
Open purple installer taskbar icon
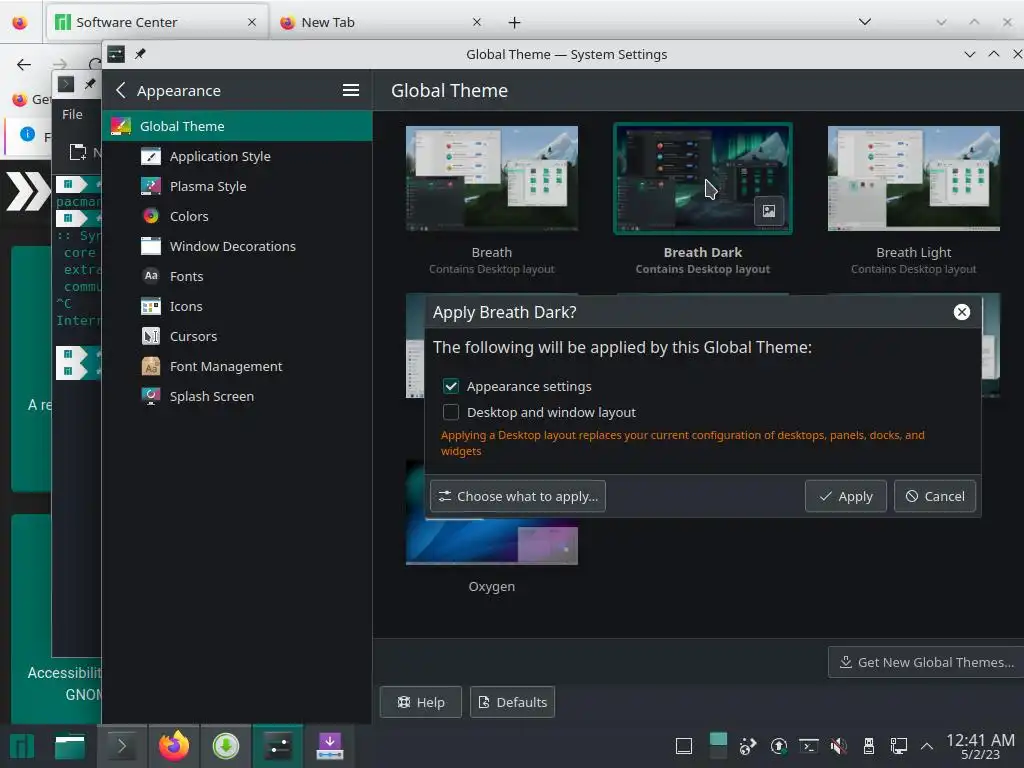pos(330,746)
